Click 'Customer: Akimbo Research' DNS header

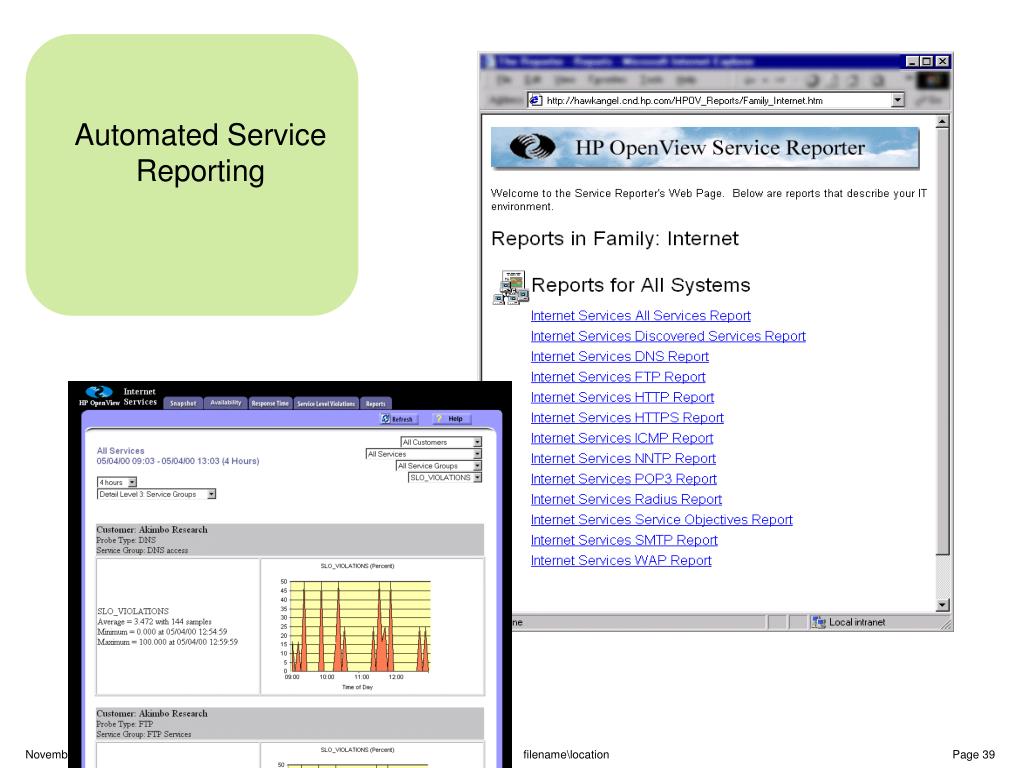point(152,530)
